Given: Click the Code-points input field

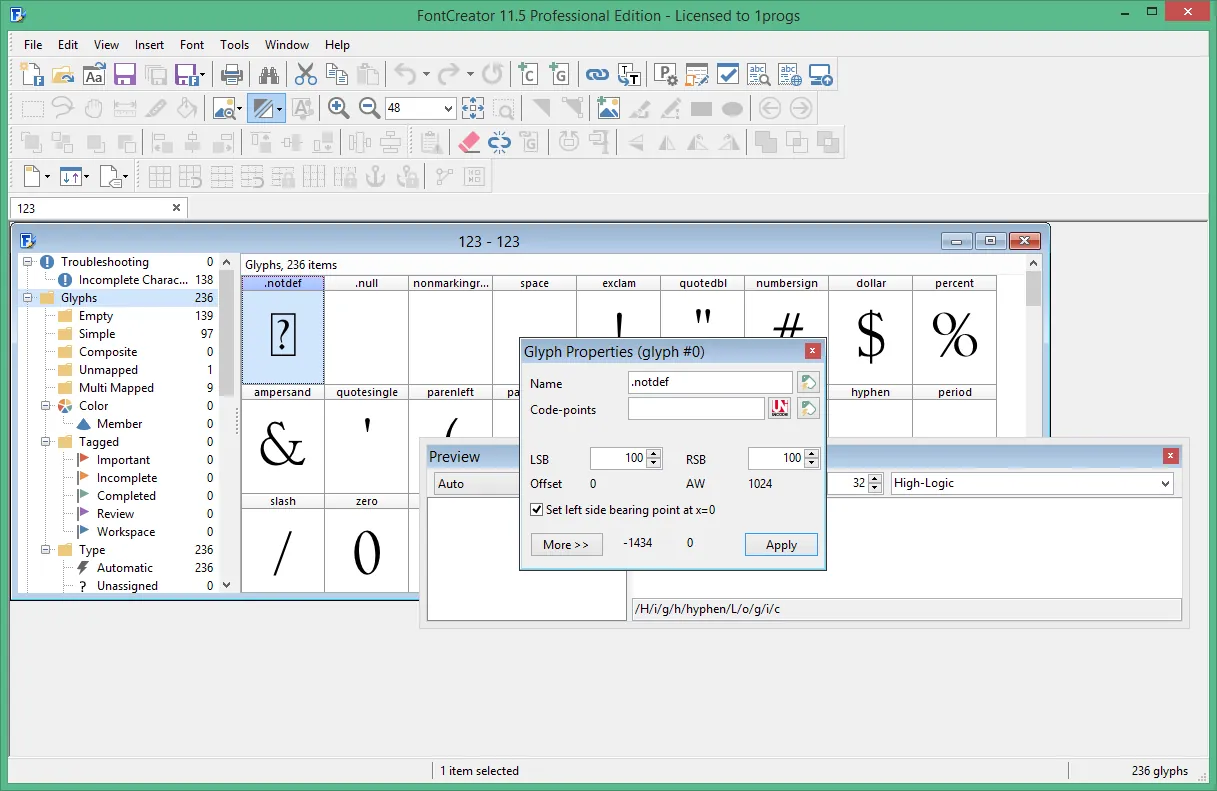Looking at the screenshot, I should tap(696, 408).
